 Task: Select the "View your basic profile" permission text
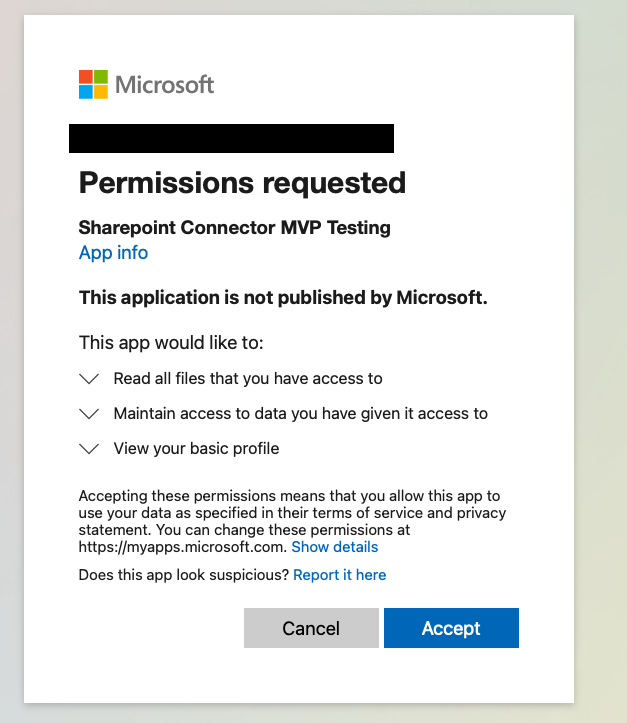pyautogui.click(x=196, y=448)
